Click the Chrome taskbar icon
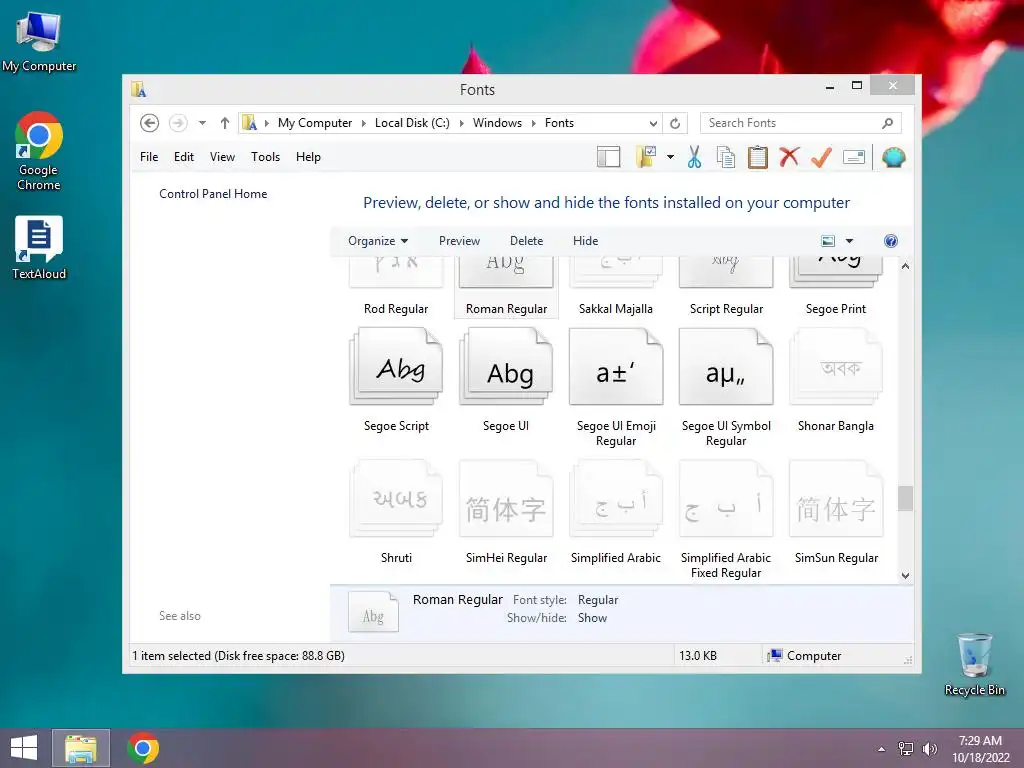The image size is (1024, 768). coord(143,748)
